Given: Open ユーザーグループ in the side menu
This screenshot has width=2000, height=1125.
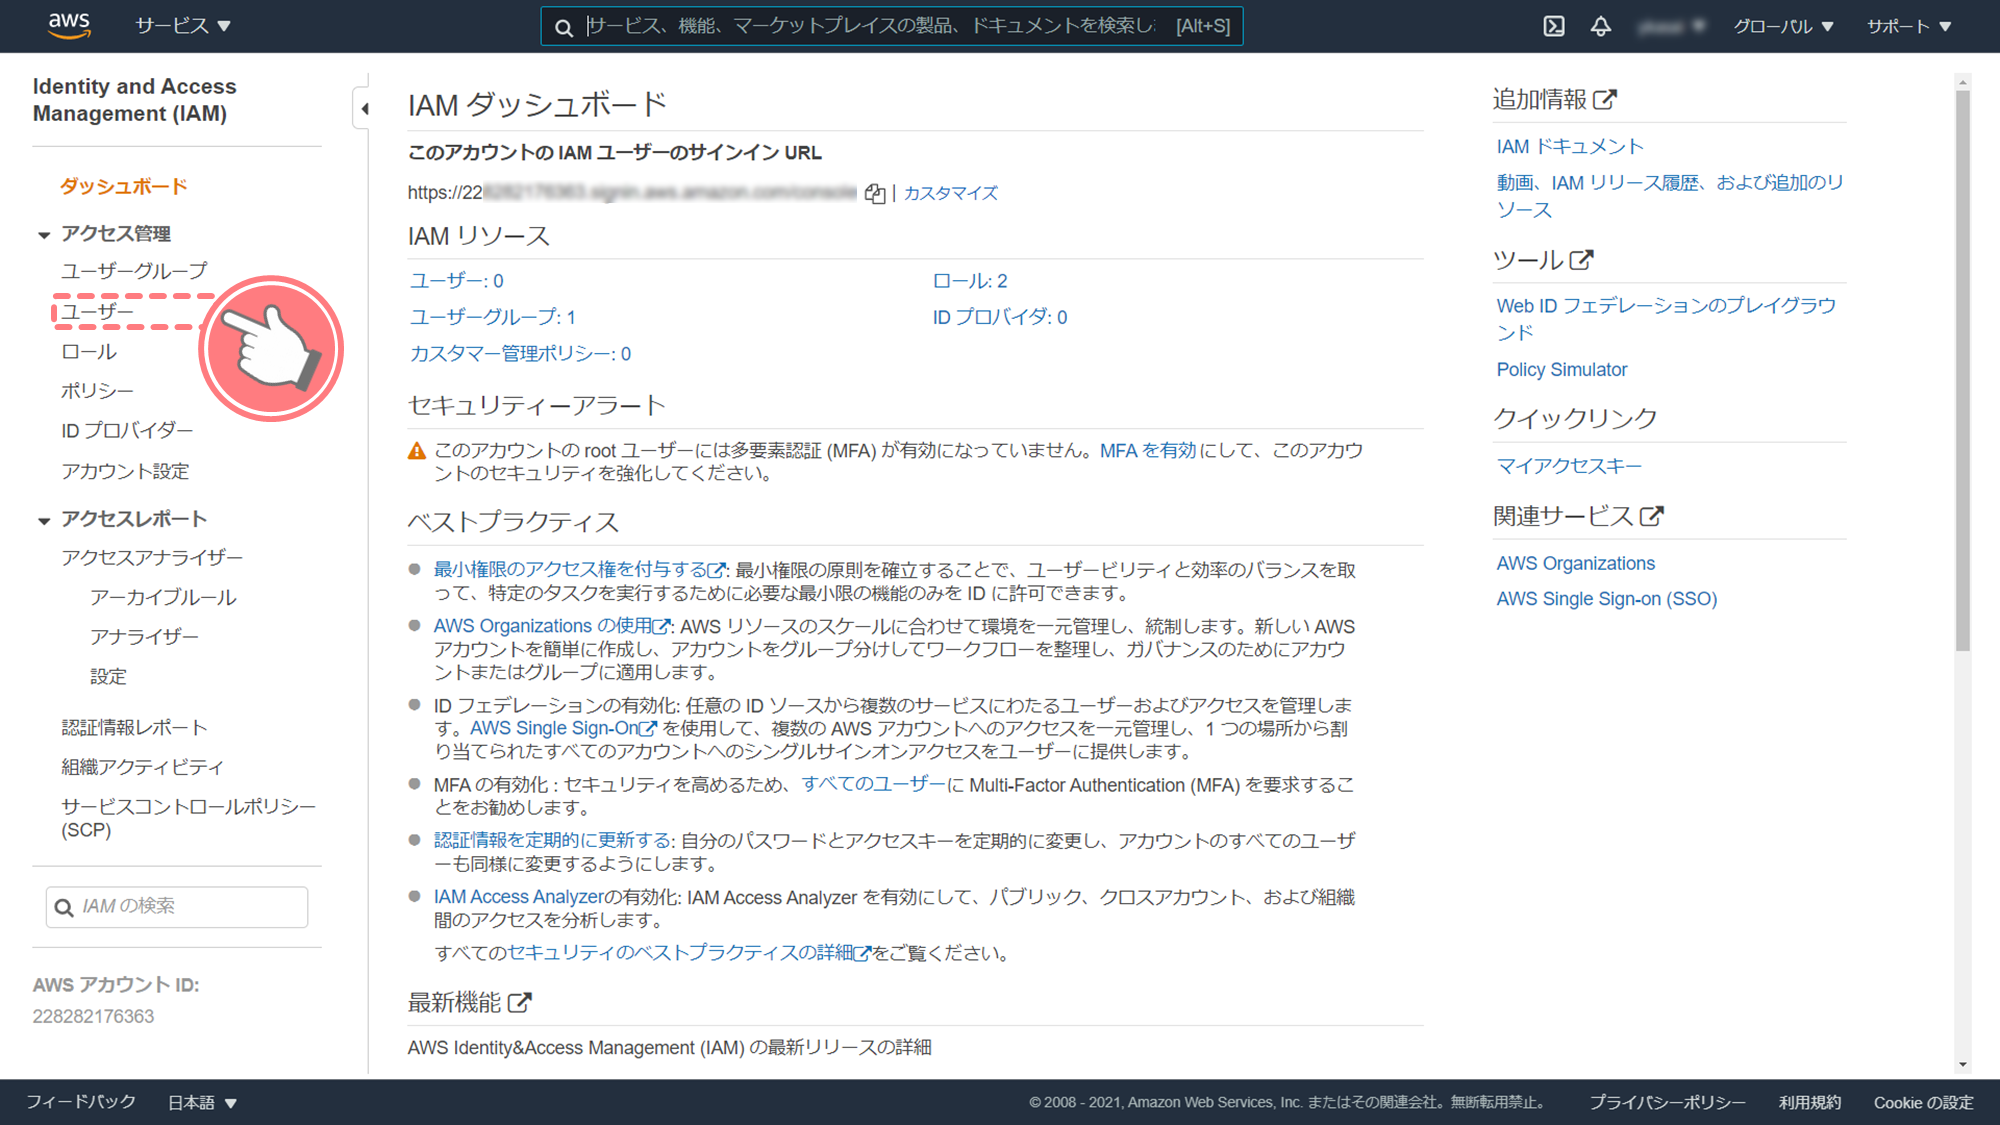Looking at the screenshot, I should click(x=134, y=271).
